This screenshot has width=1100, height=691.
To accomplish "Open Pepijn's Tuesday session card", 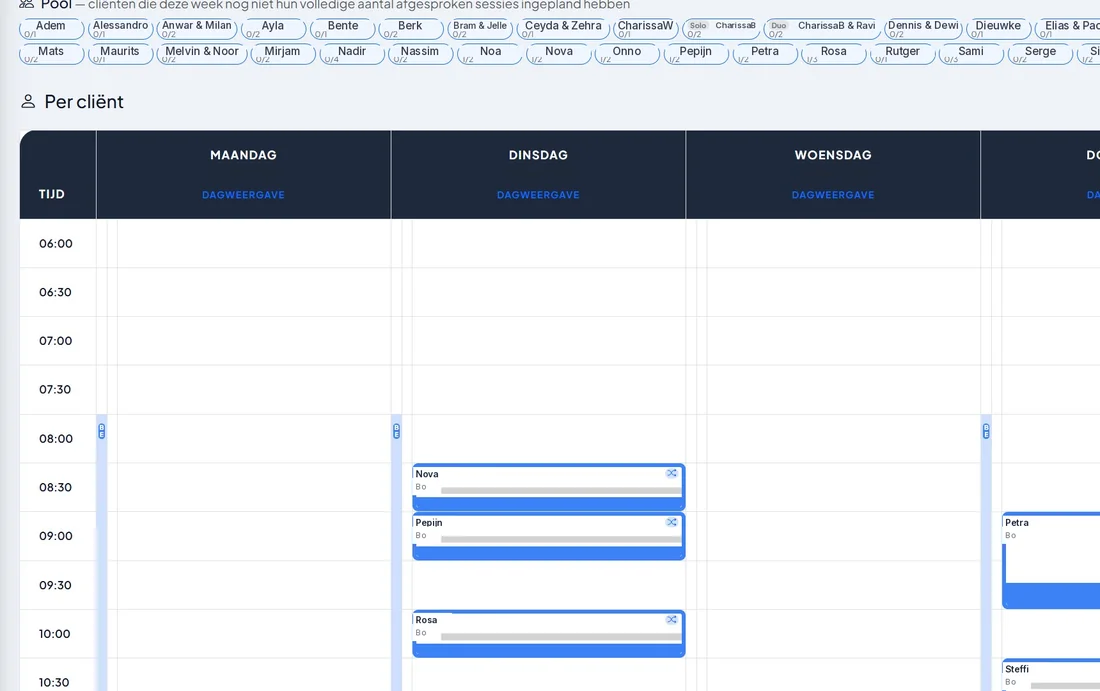I will (x=549, y=536).
